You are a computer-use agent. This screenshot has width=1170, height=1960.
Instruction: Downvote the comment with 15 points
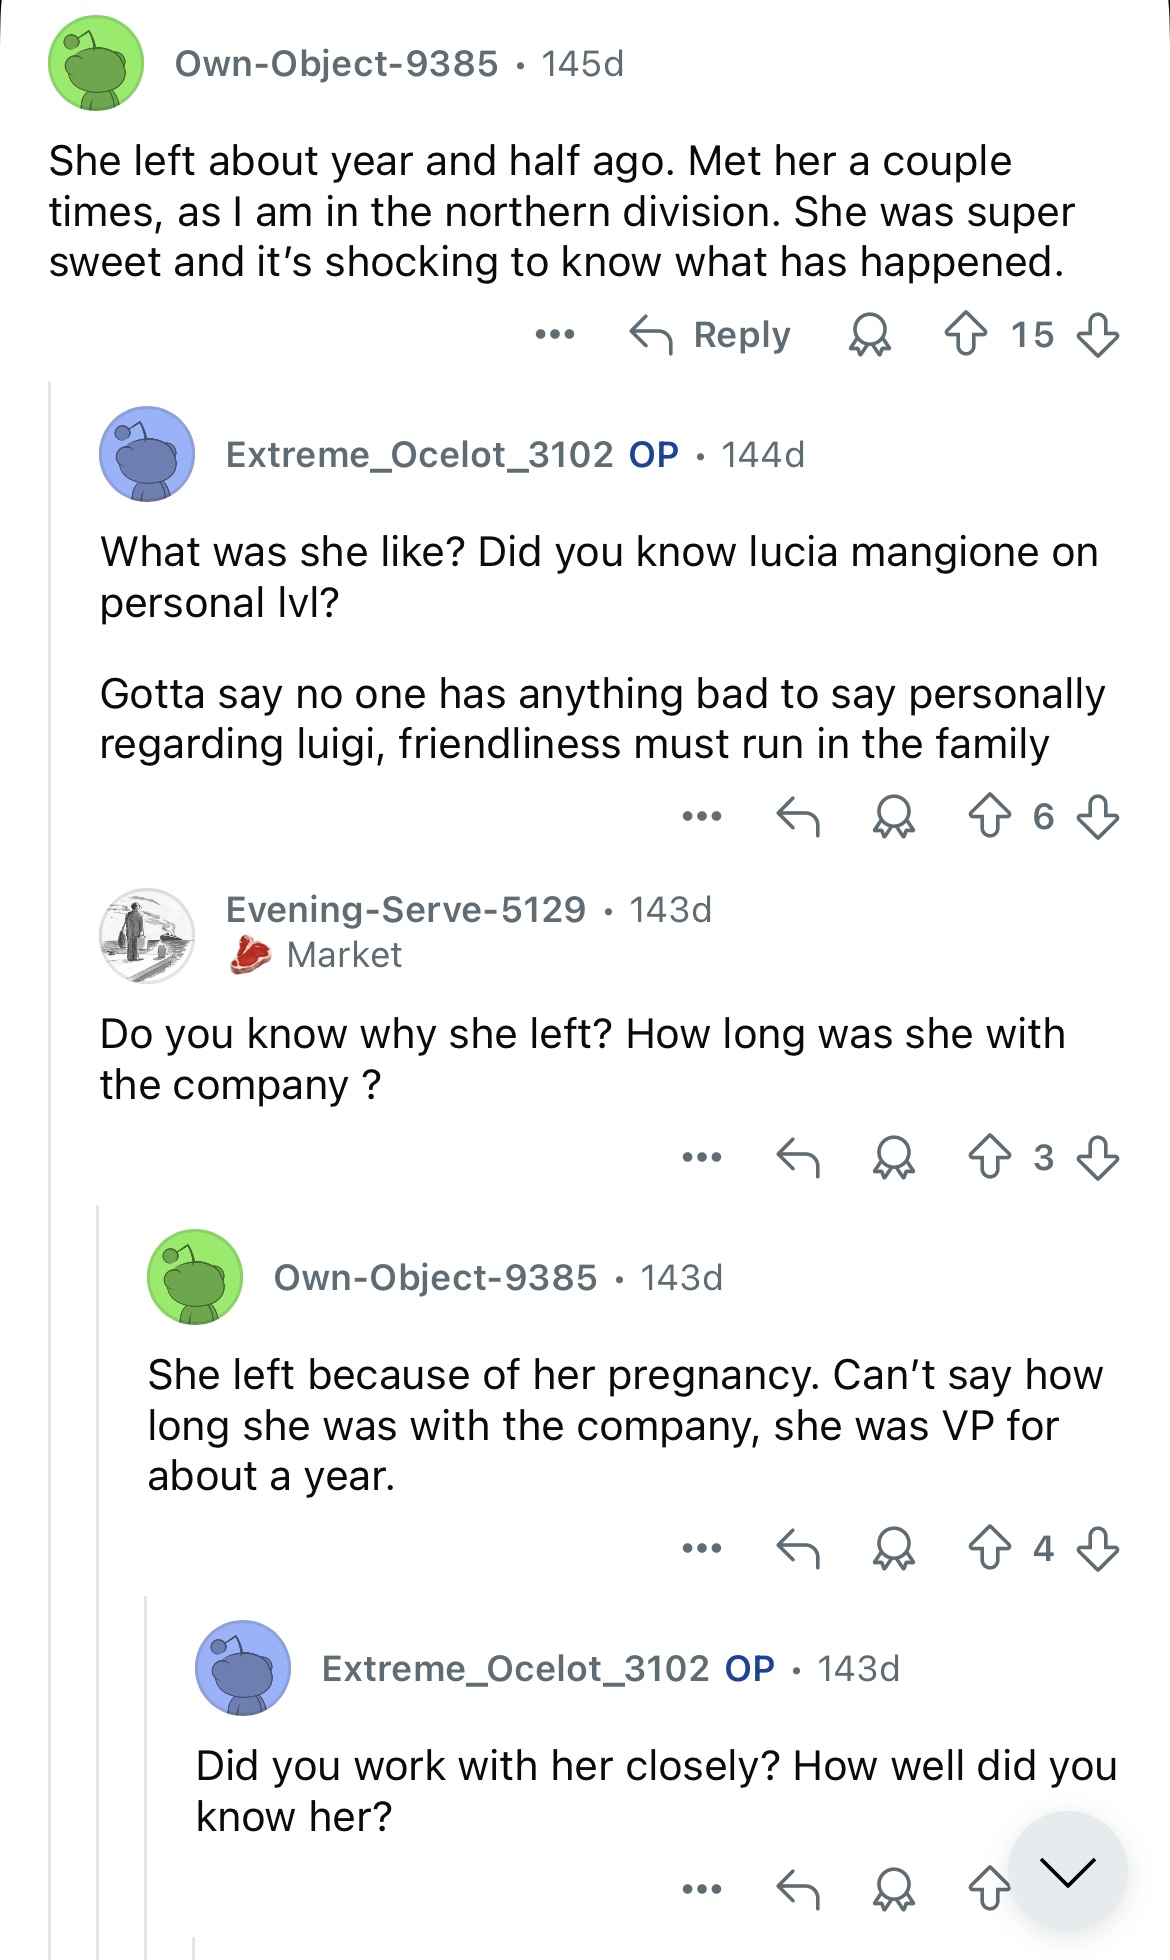(1097, 334)
